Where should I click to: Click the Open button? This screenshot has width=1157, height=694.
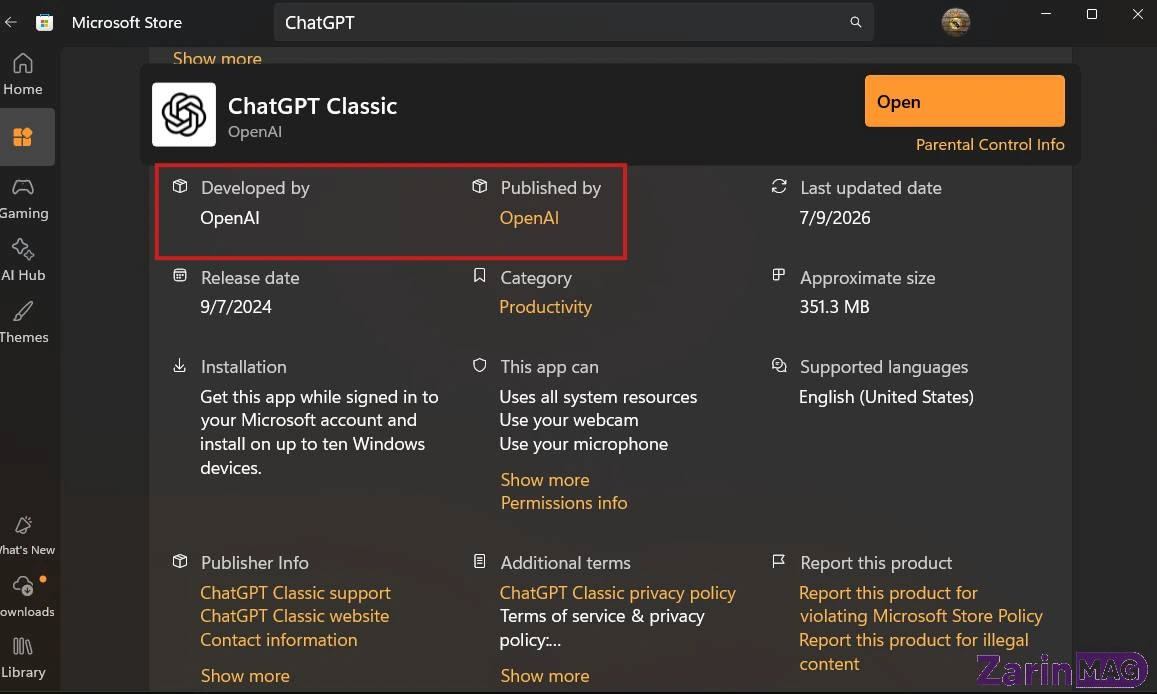pyautogui.click(x=964, y=101)
